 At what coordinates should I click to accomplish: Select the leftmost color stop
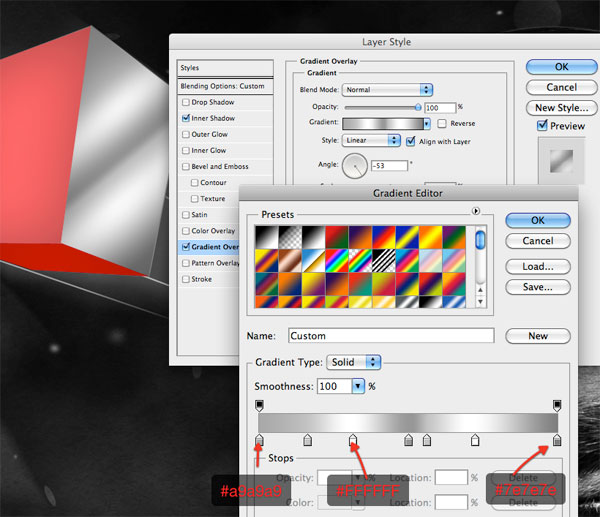pyautogui.click(x=259, y=440)
